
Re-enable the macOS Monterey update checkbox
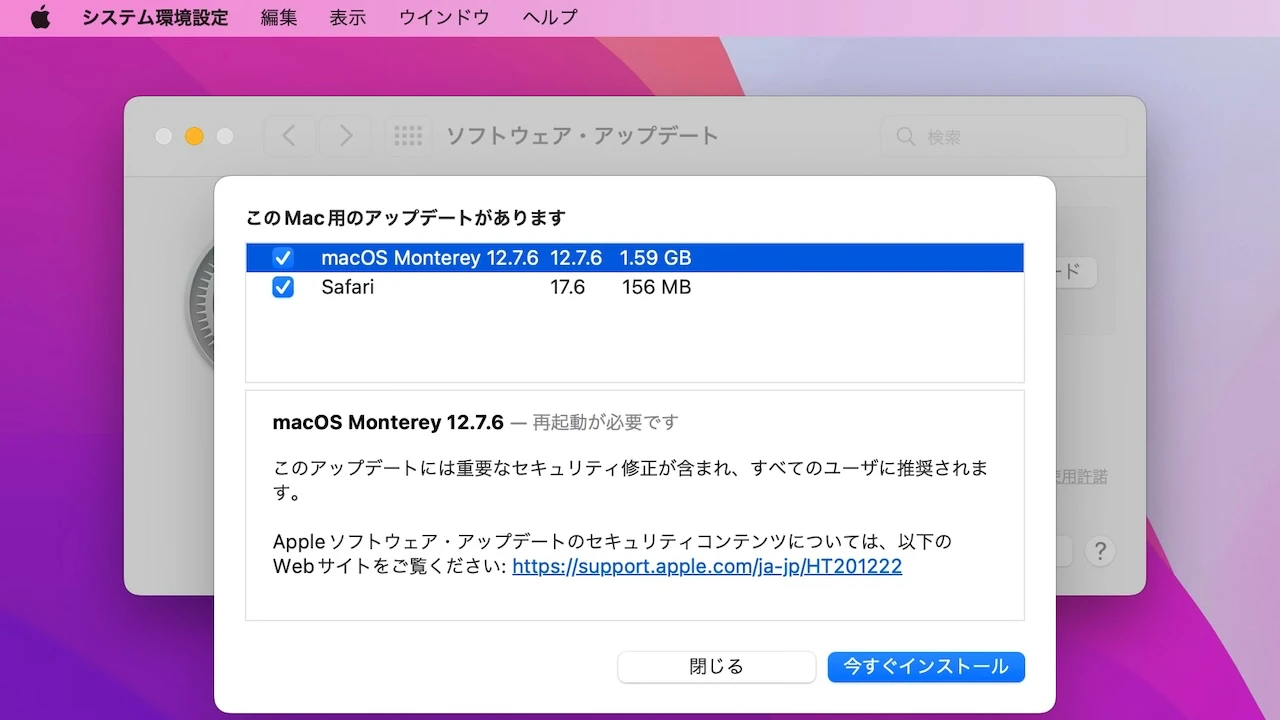(x=283, y=257)
